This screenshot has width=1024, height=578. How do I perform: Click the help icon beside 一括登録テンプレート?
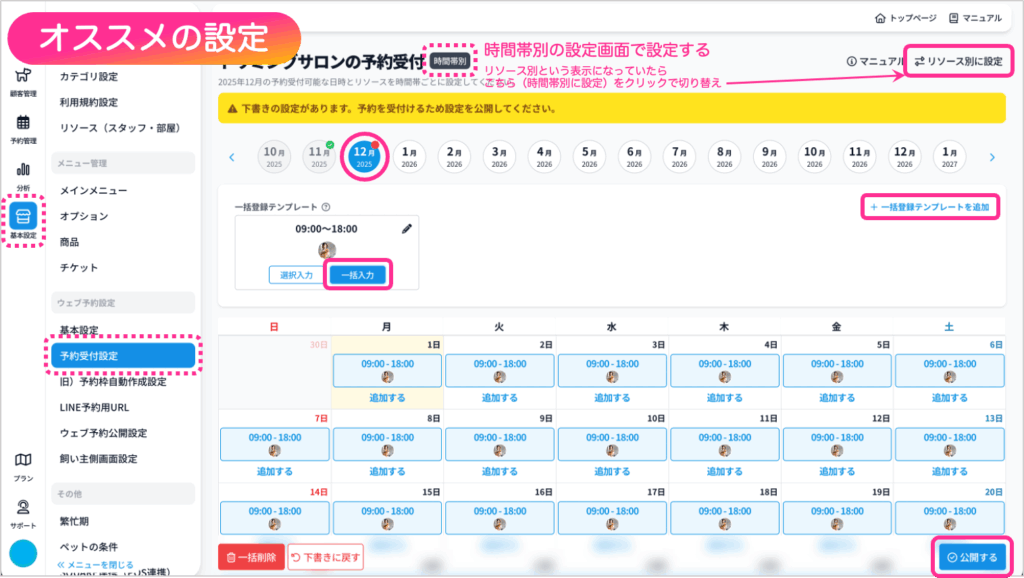(326, 207)
